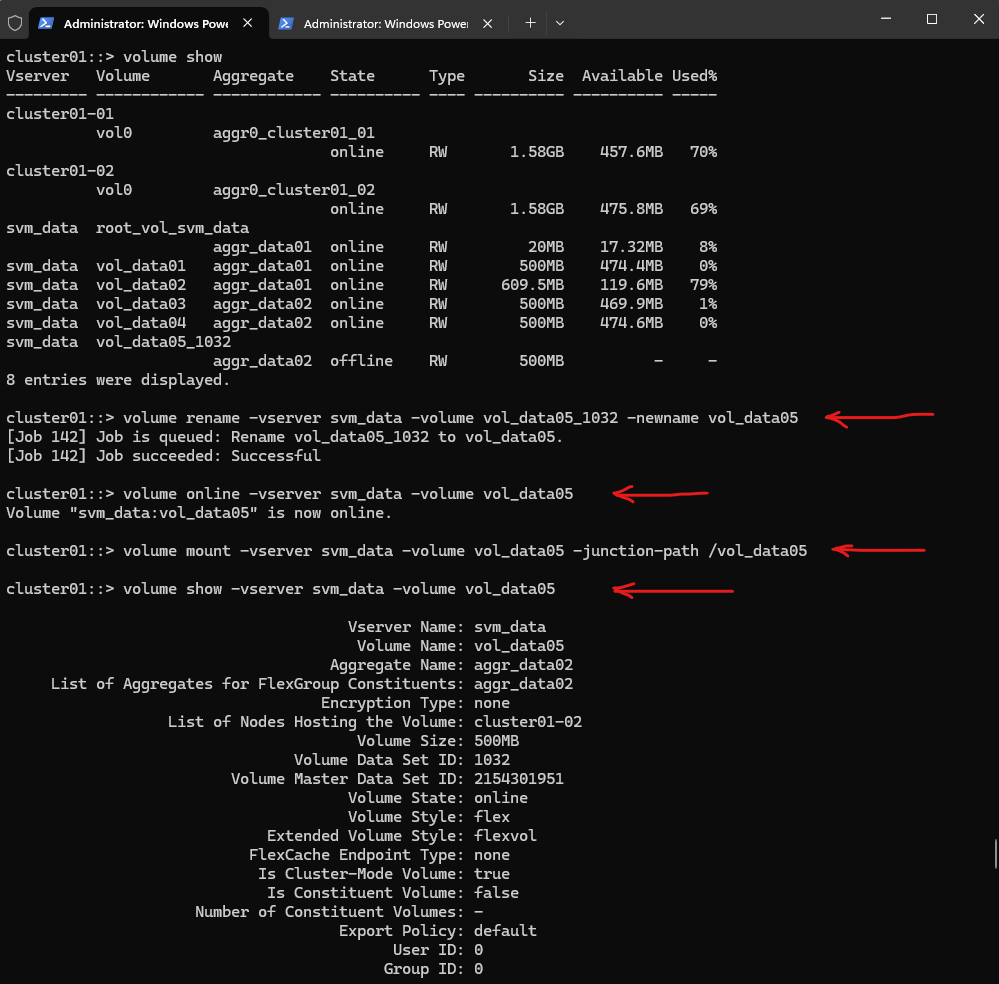Screen dimensions: 999x984
Task: Click the vertical scrollbar thumb at right edge
Action: tap(994, 854)
